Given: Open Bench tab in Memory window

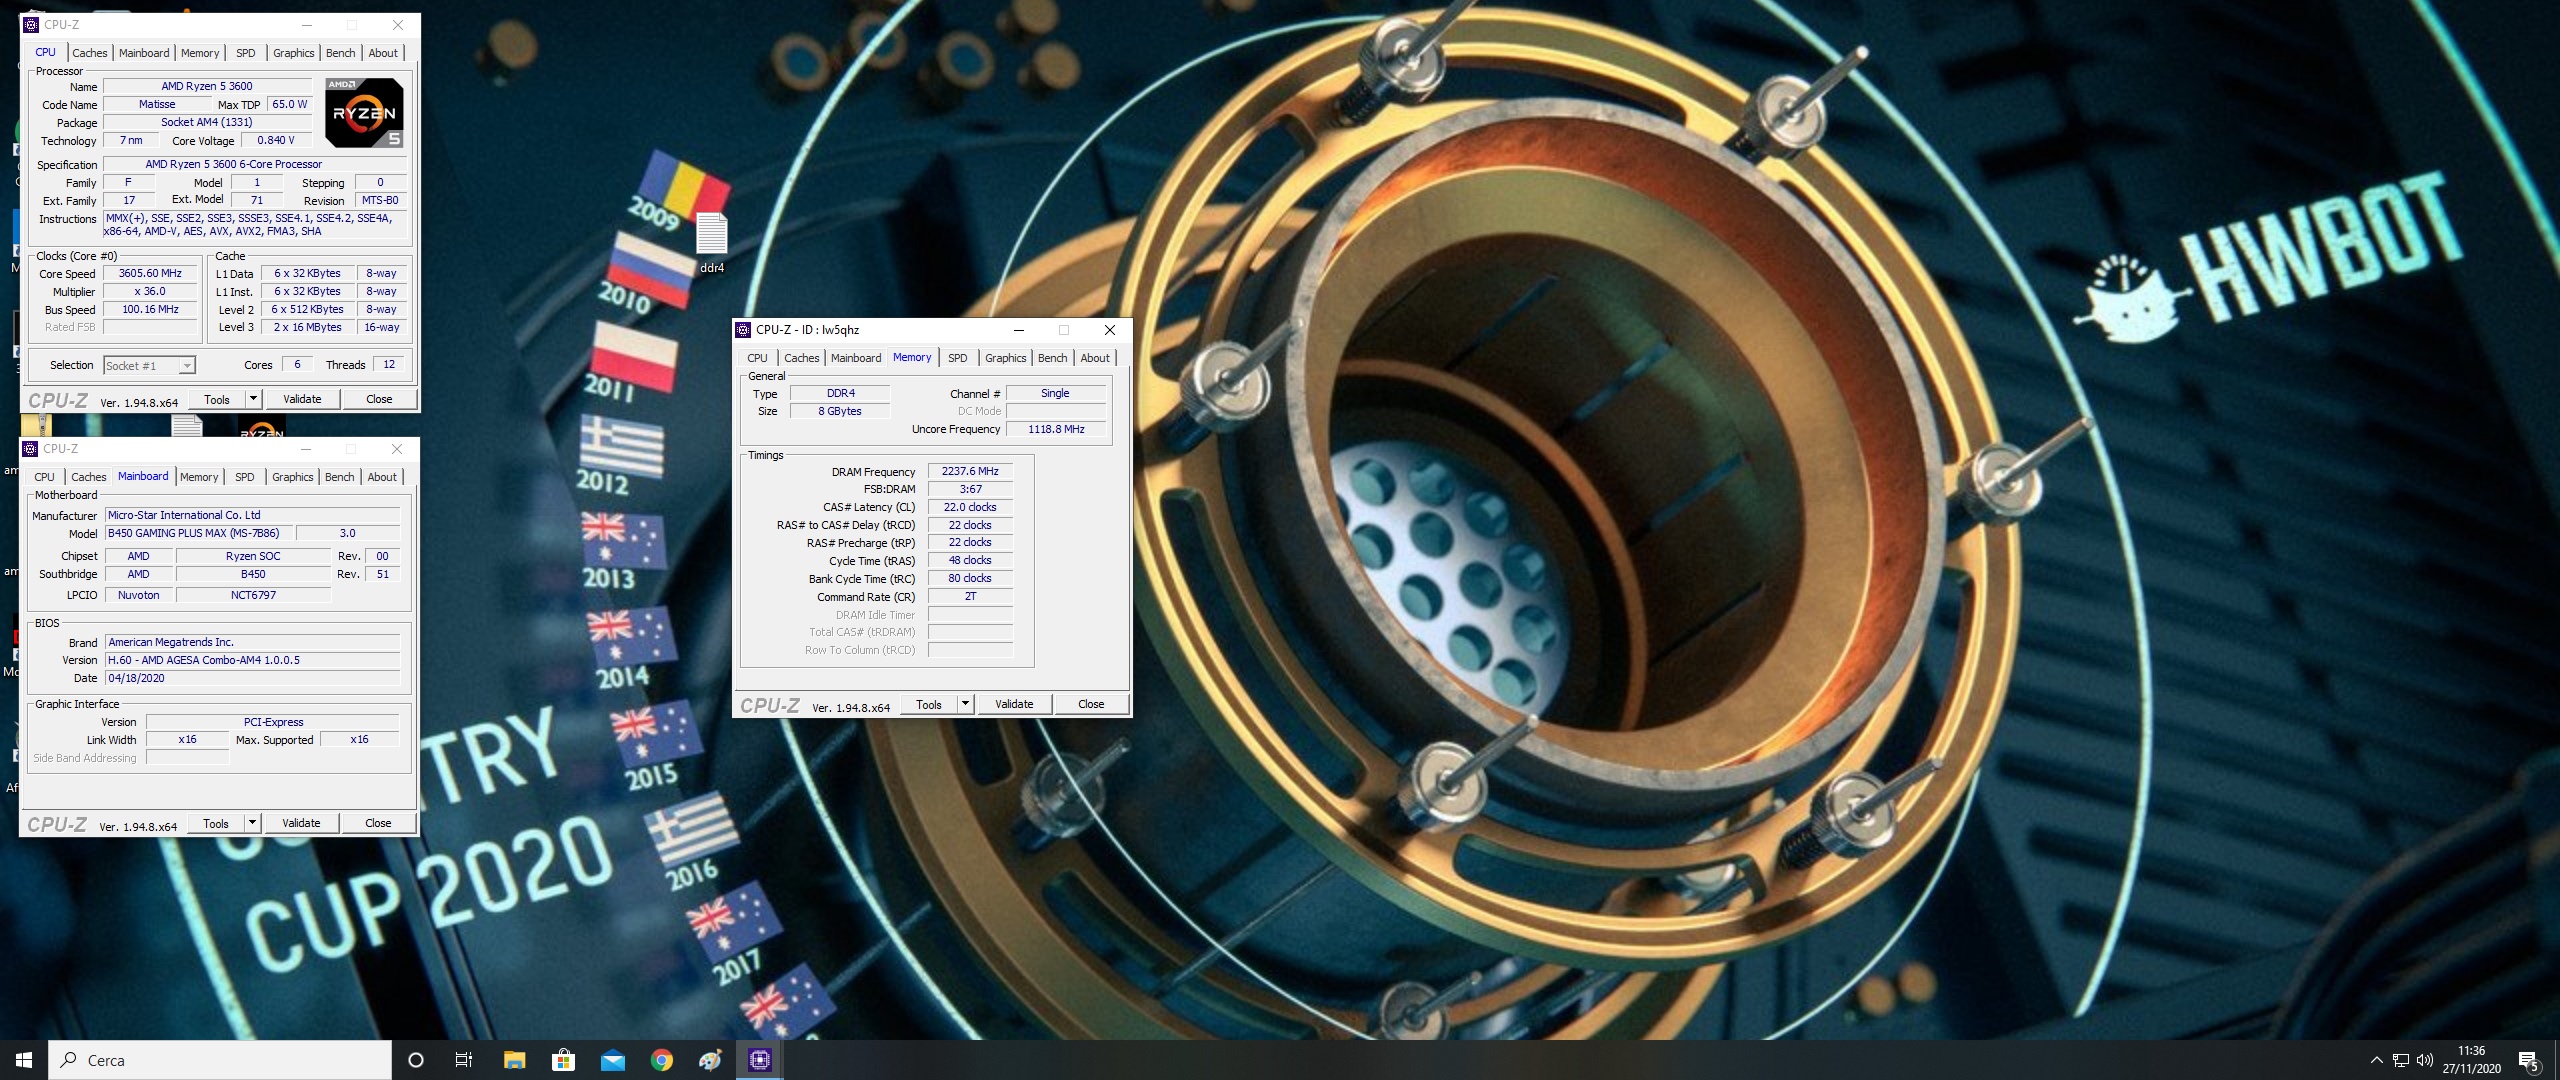Looking at the screenshot, I should (1053, 358).
